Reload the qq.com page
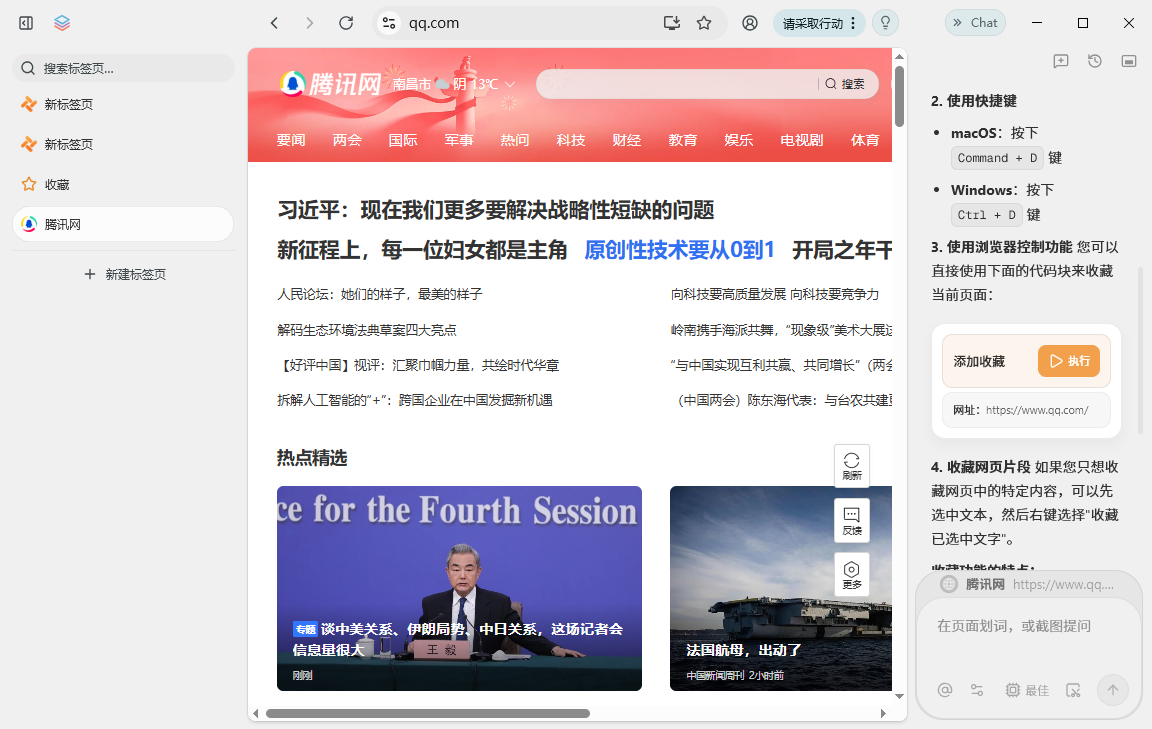The width and height of the screenshot is (1152, 729). tap(346, 23)
